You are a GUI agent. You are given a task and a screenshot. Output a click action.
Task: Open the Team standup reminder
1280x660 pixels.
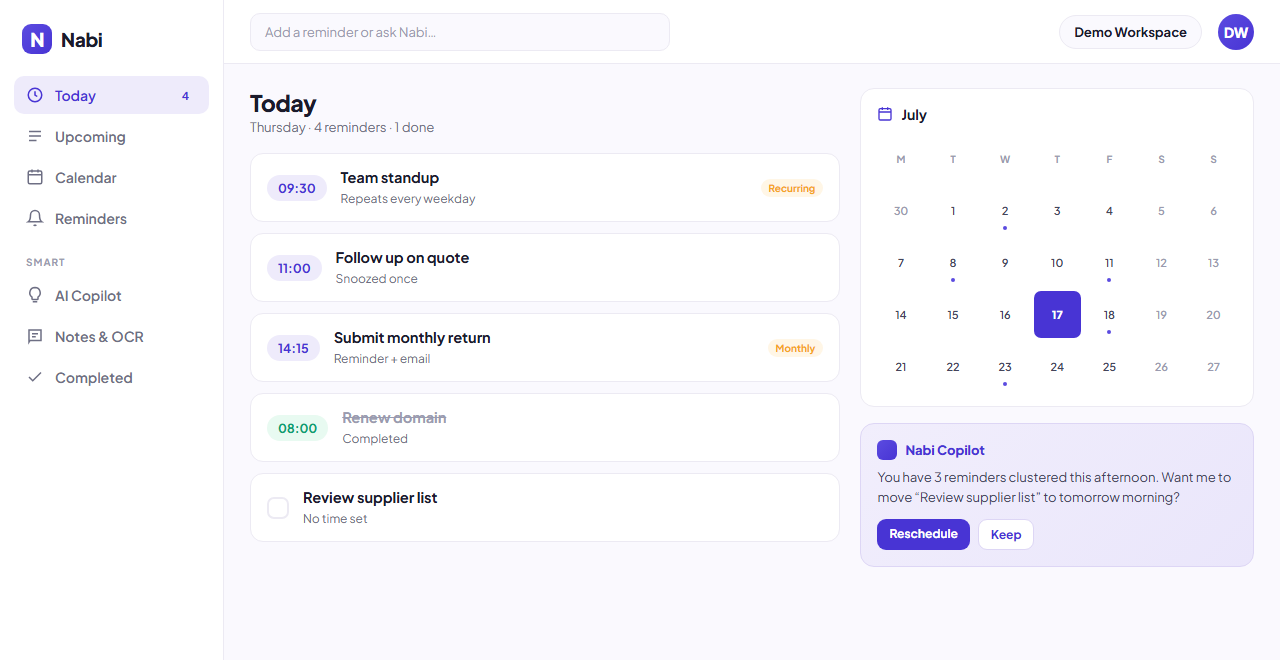pos(545,187)
